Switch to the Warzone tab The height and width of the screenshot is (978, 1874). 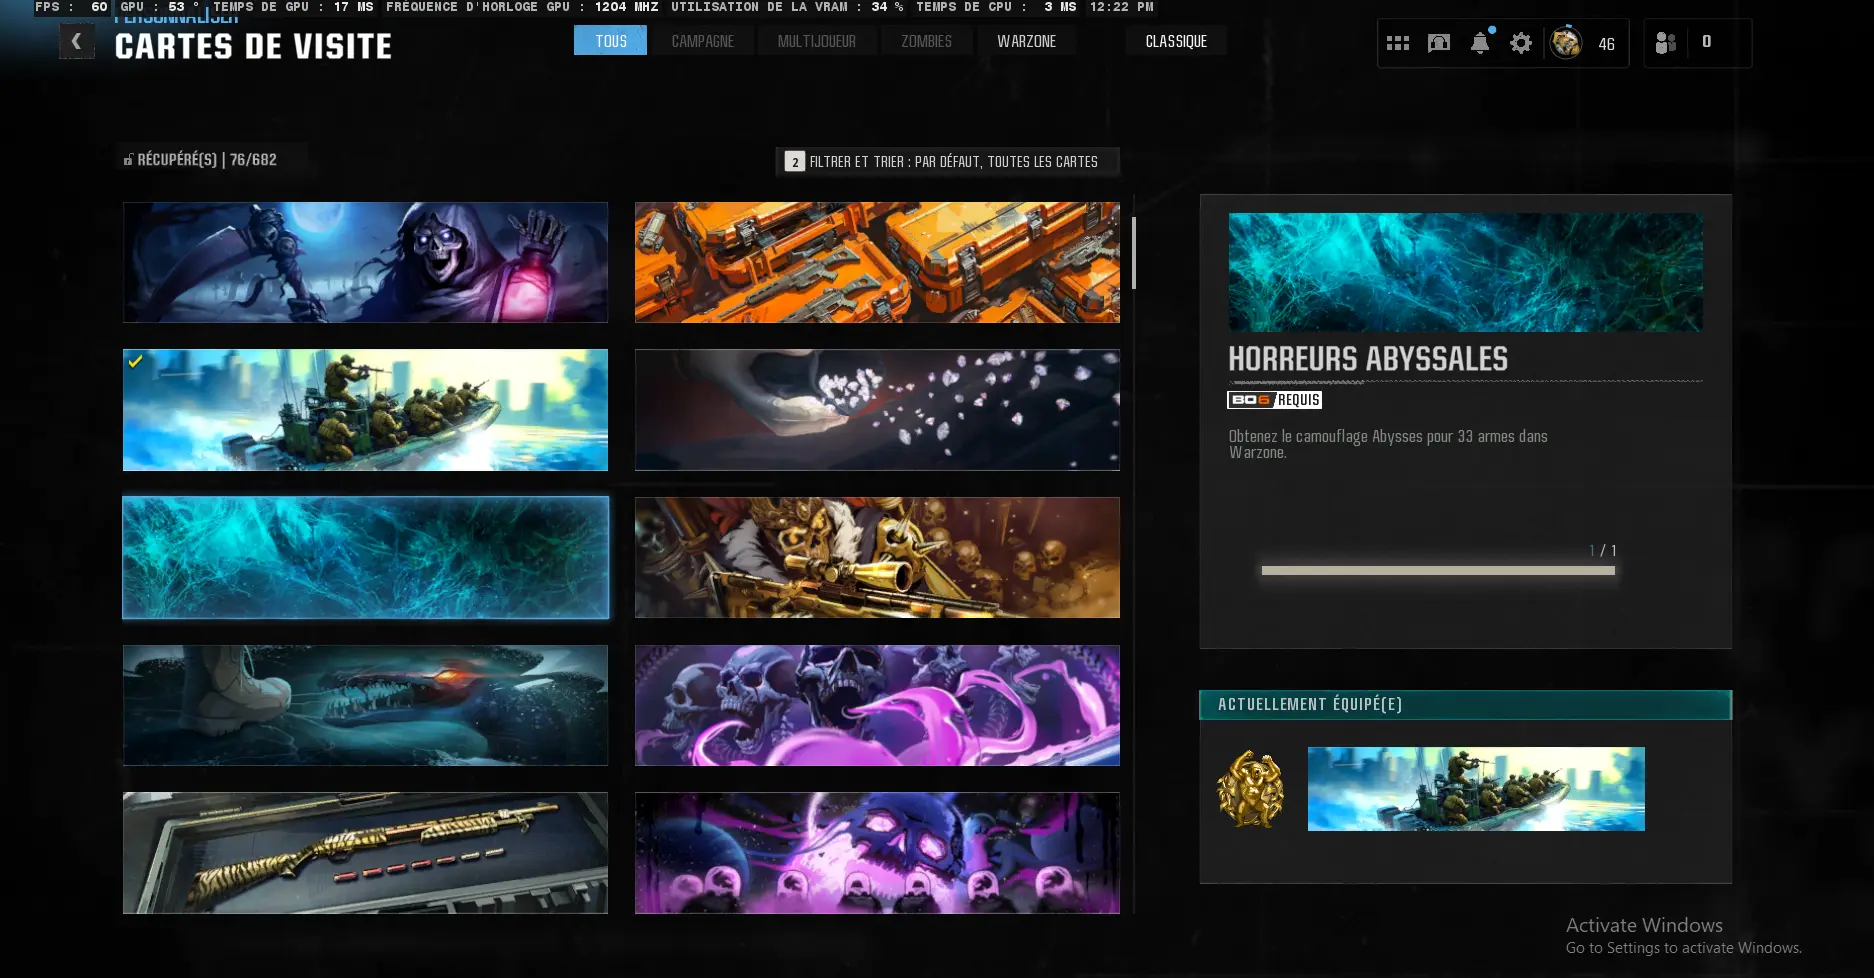(1026, 41)
